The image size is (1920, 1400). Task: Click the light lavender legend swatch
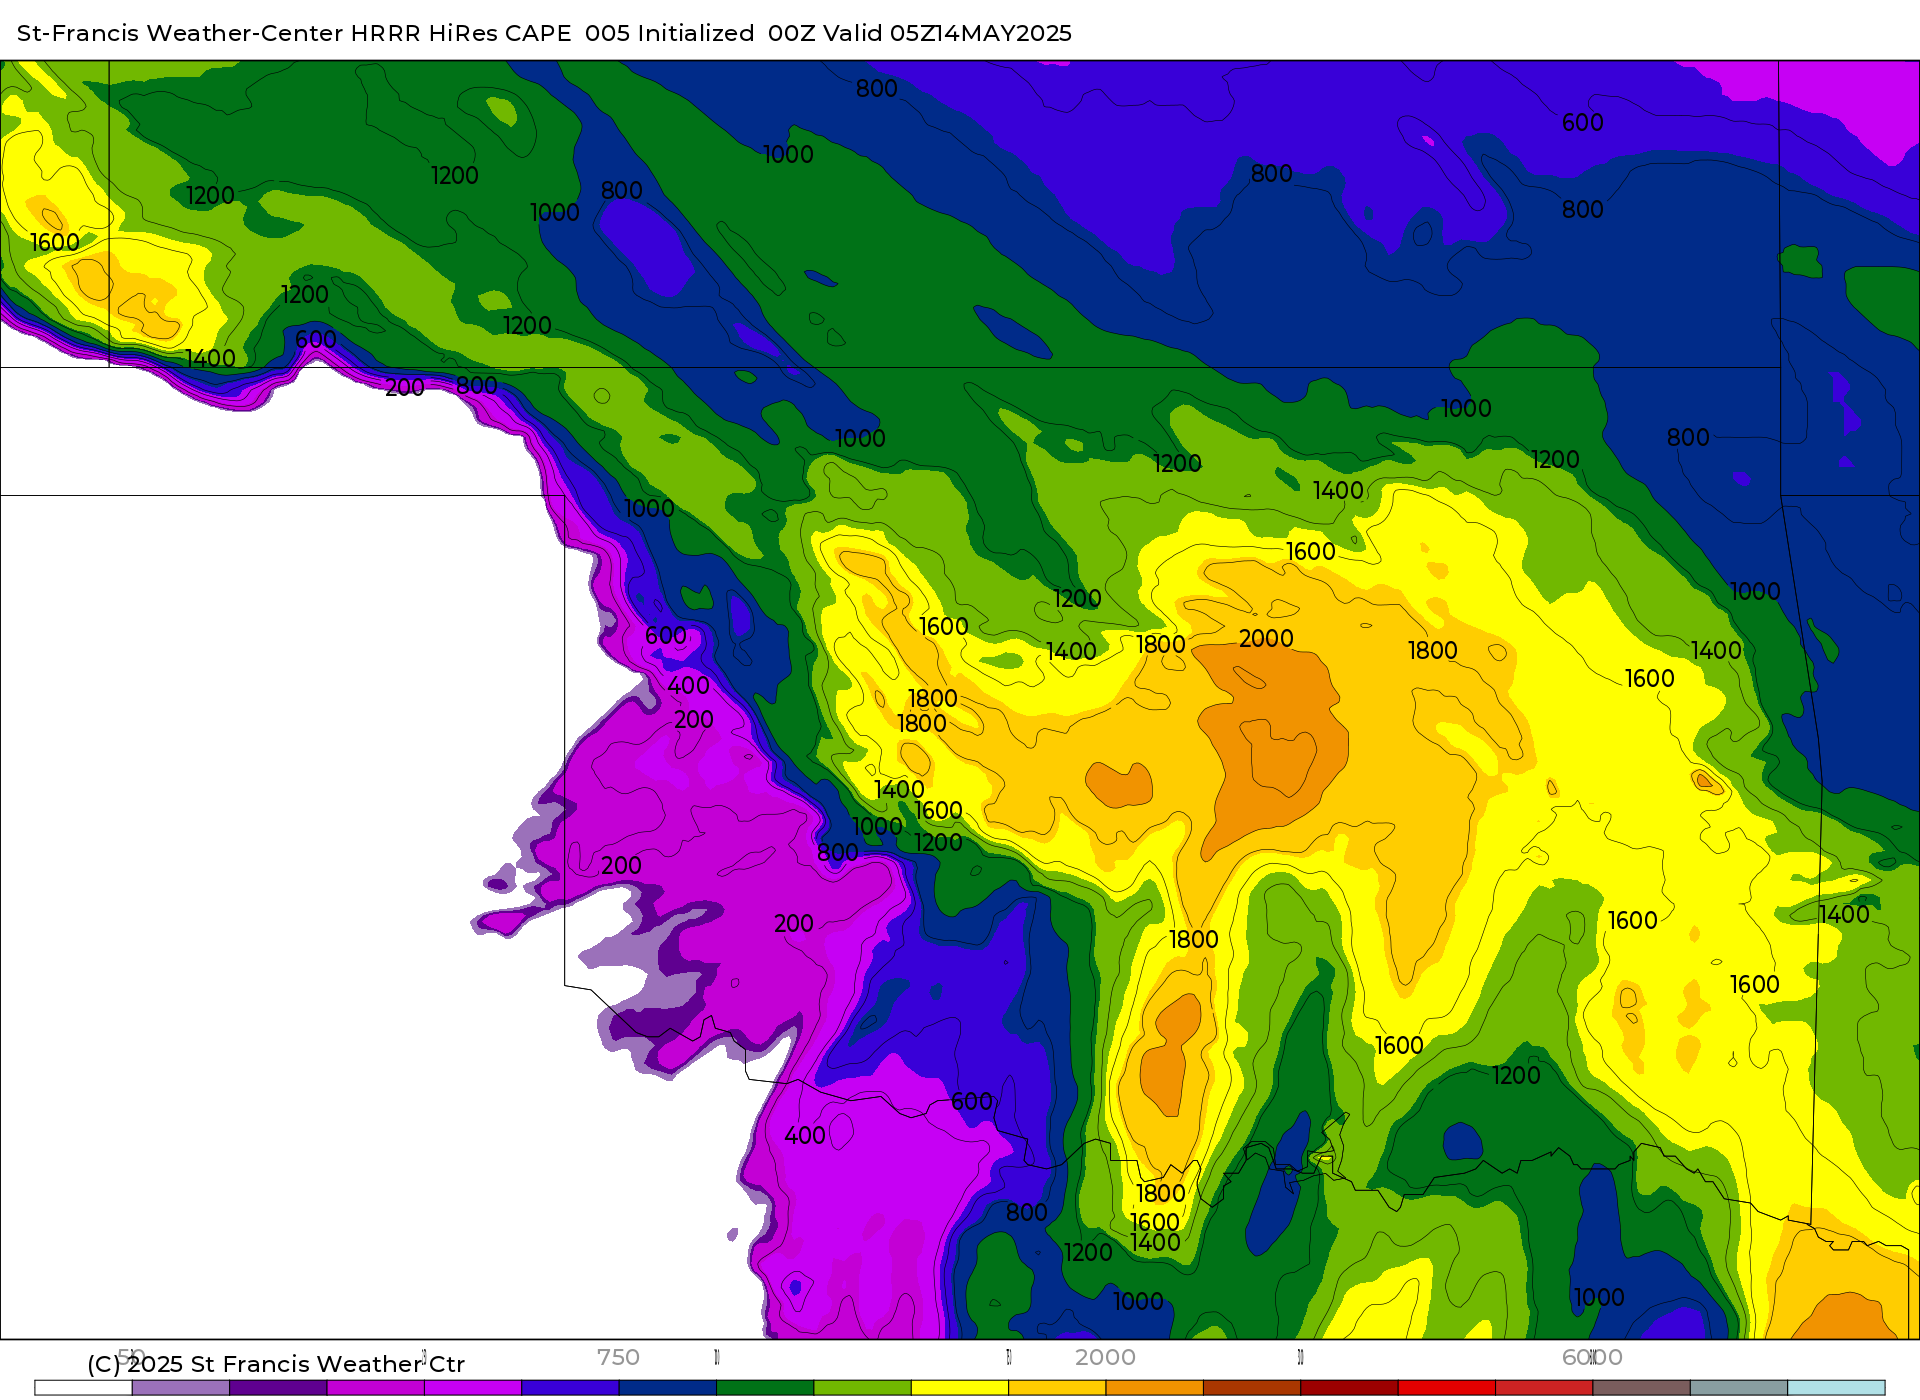tap(181, 1388)
